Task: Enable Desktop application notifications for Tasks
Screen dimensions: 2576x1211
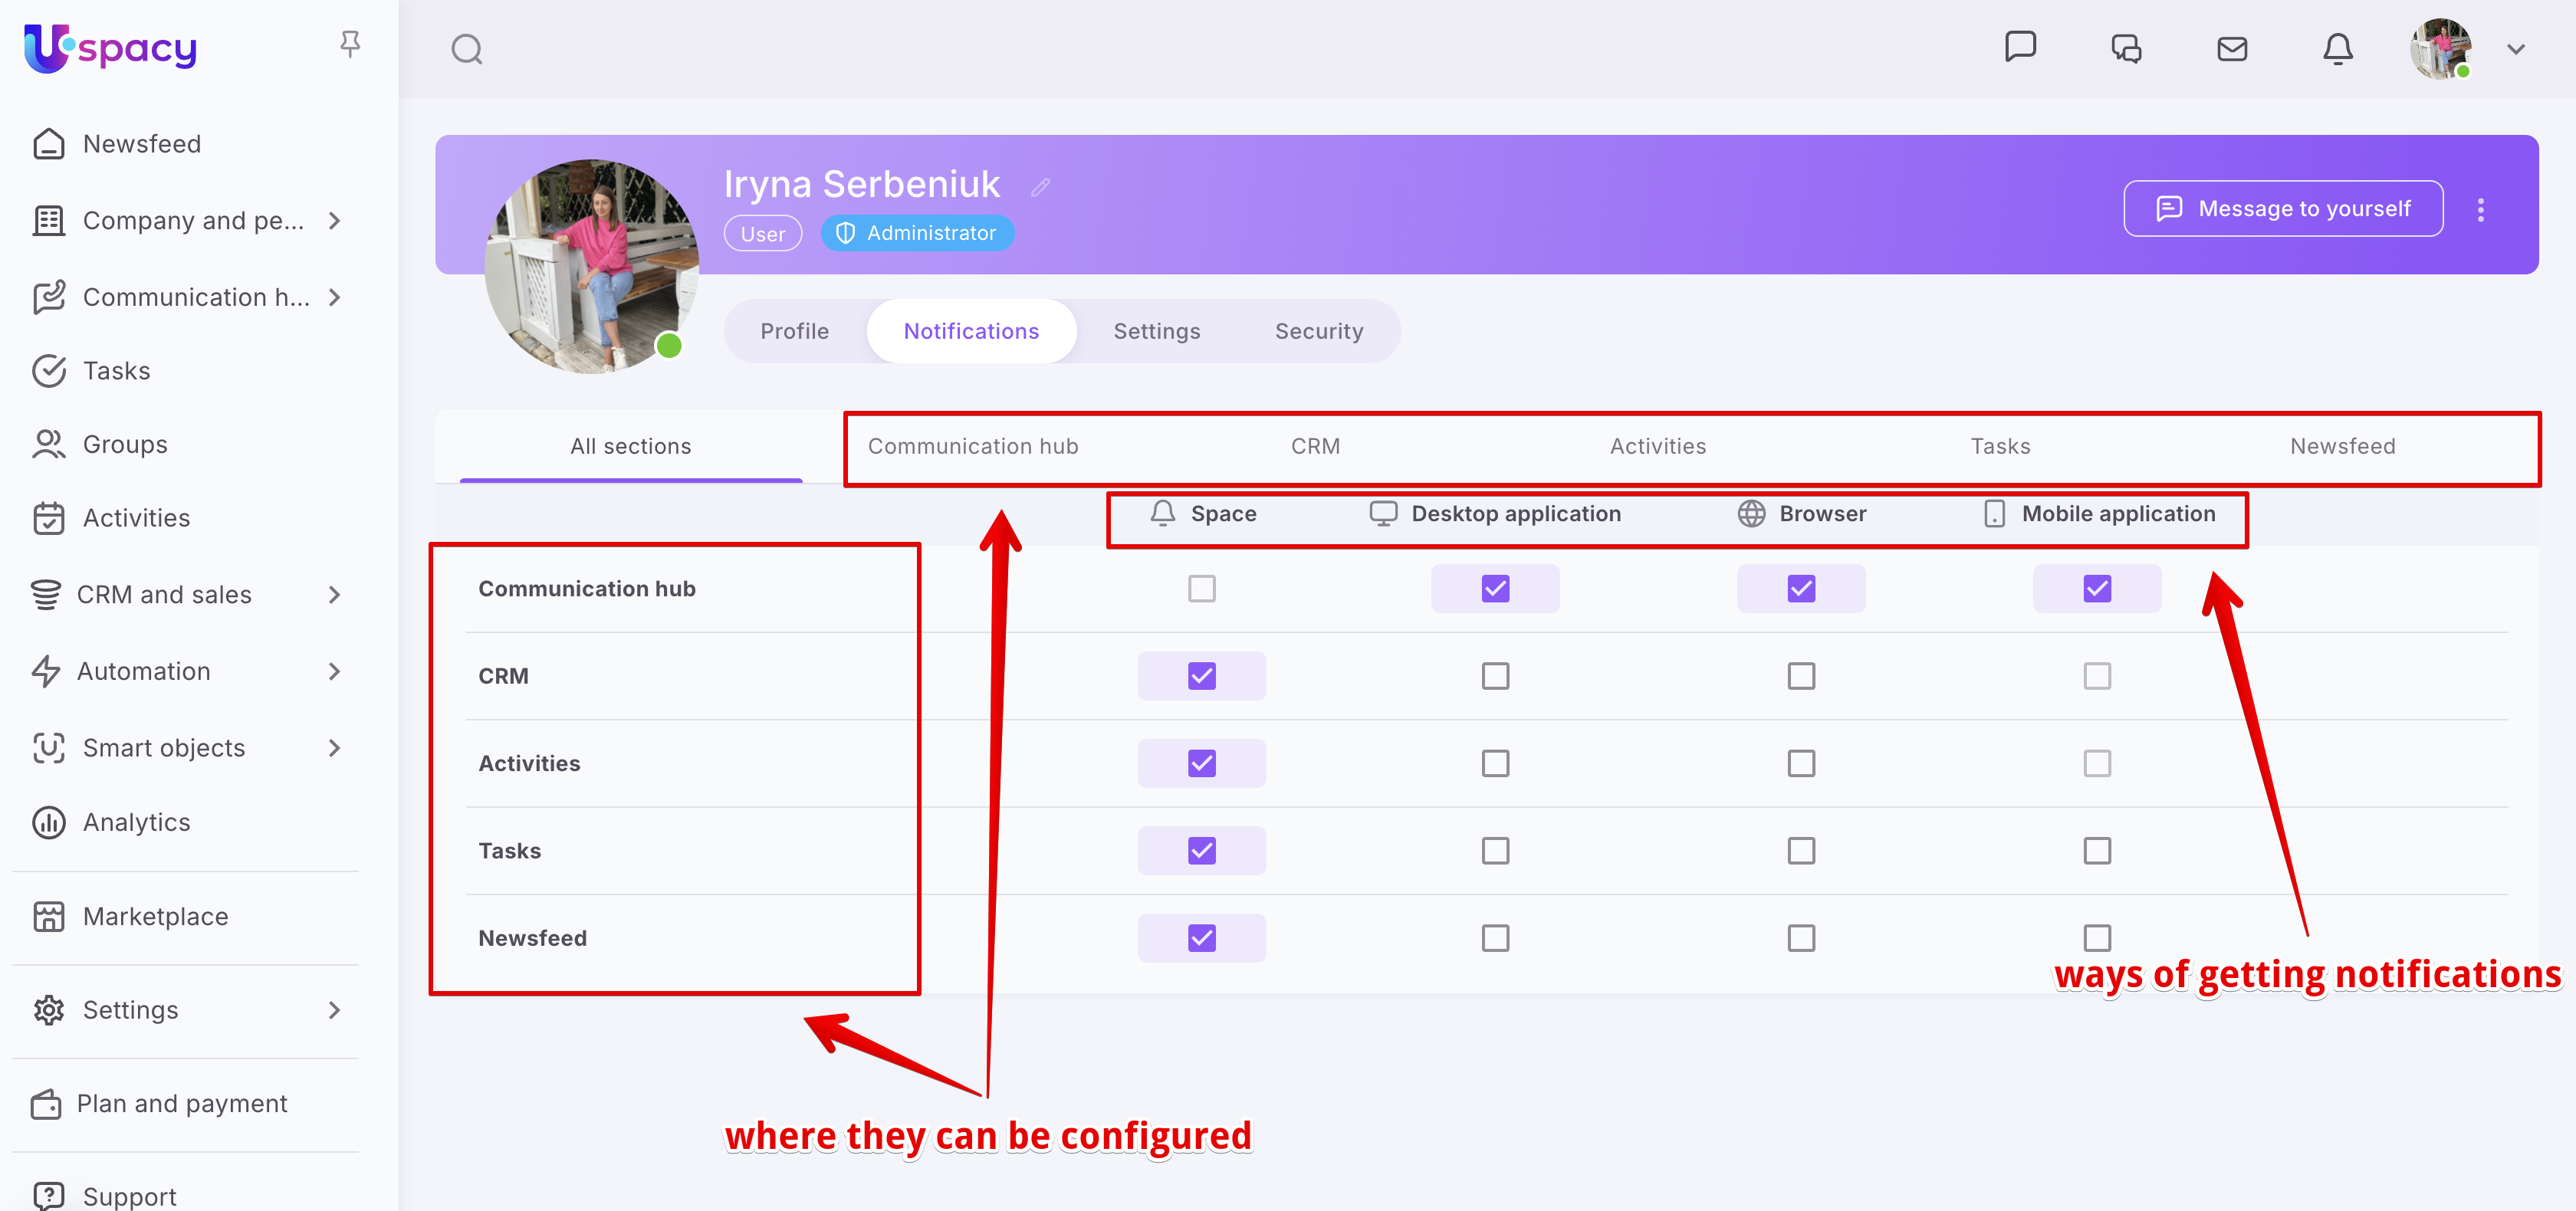Action: click(1495, 851)
